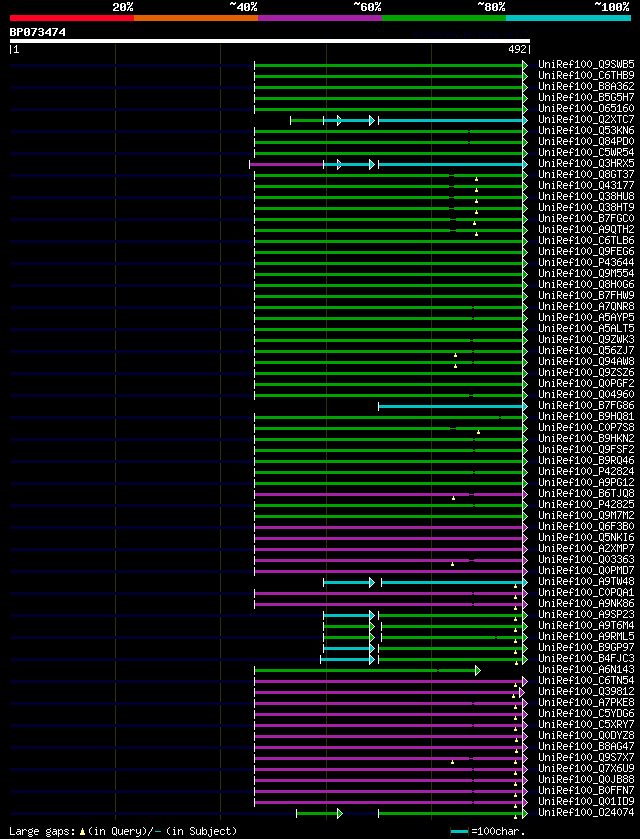
Task: Pick the UniRef100_A9NK86 label
Action: tap(586, 604)
